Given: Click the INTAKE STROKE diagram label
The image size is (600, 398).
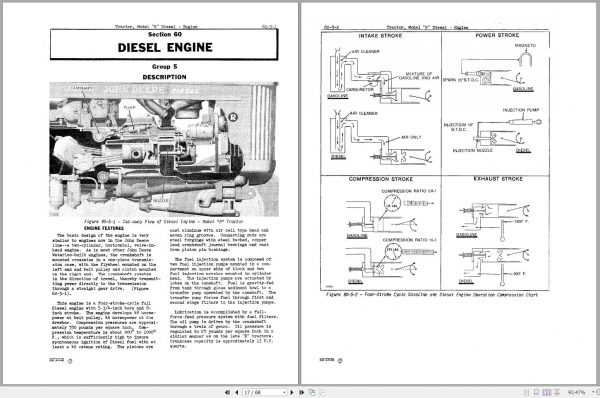Looking at the screenshot, I should coord(380,36).
